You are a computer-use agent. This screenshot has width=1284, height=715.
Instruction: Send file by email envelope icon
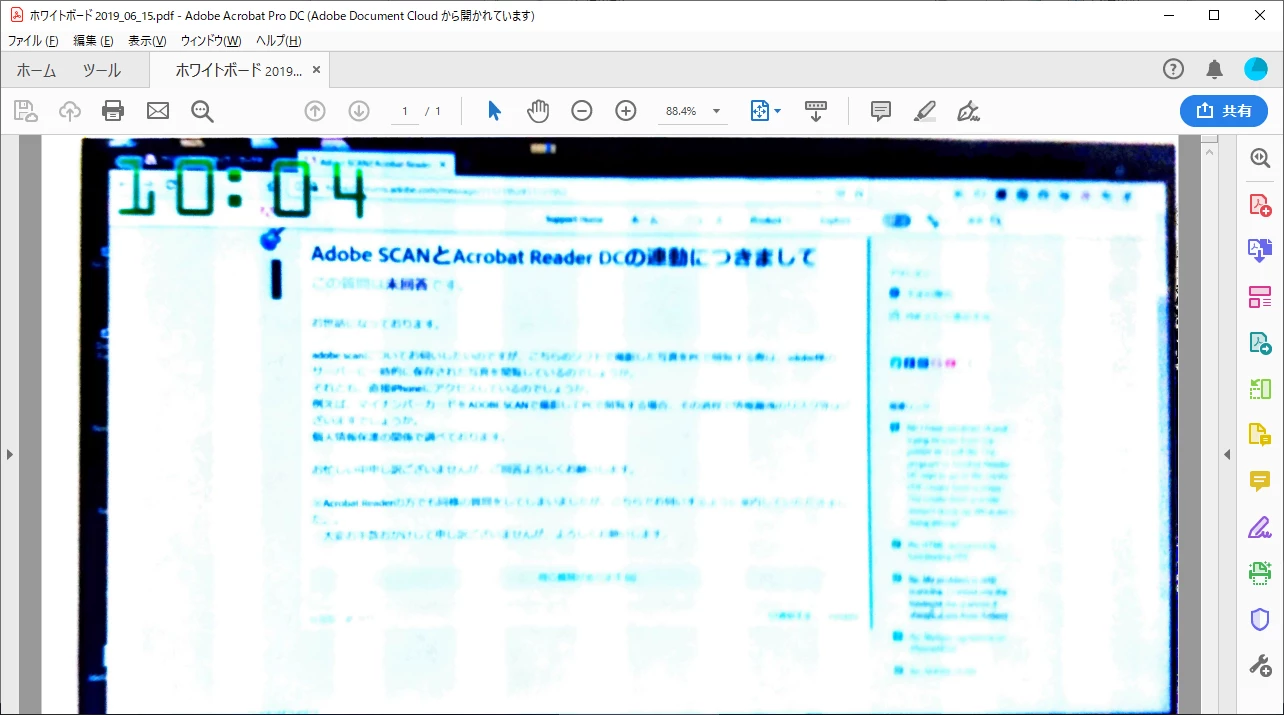(x=158, y=111)
